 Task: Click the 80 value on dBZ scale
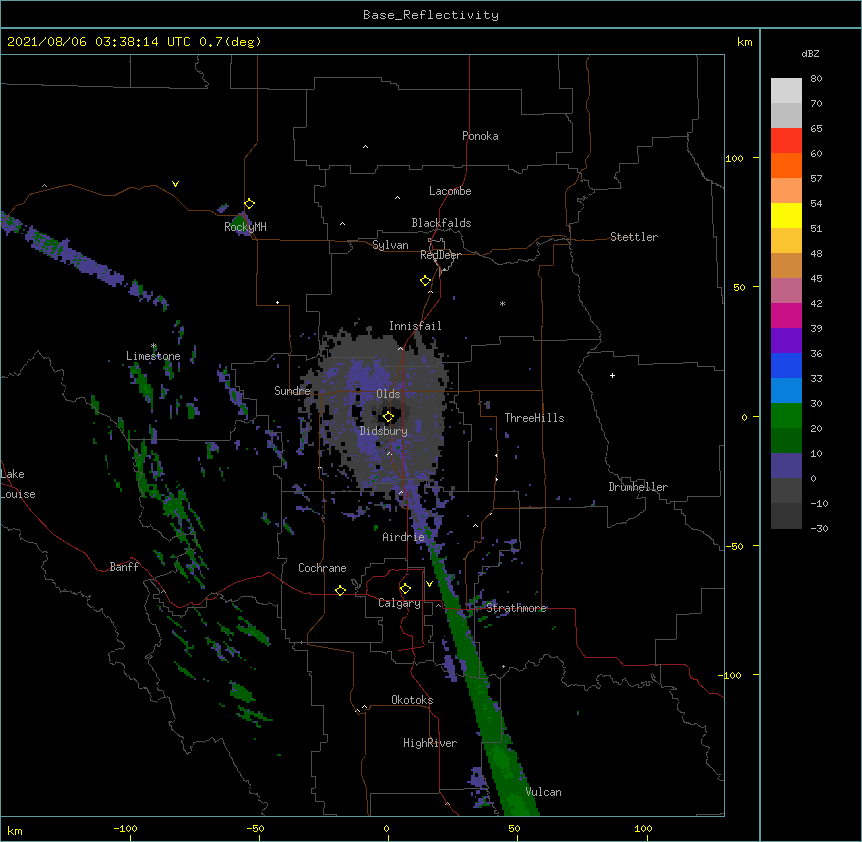coord(816,79)
